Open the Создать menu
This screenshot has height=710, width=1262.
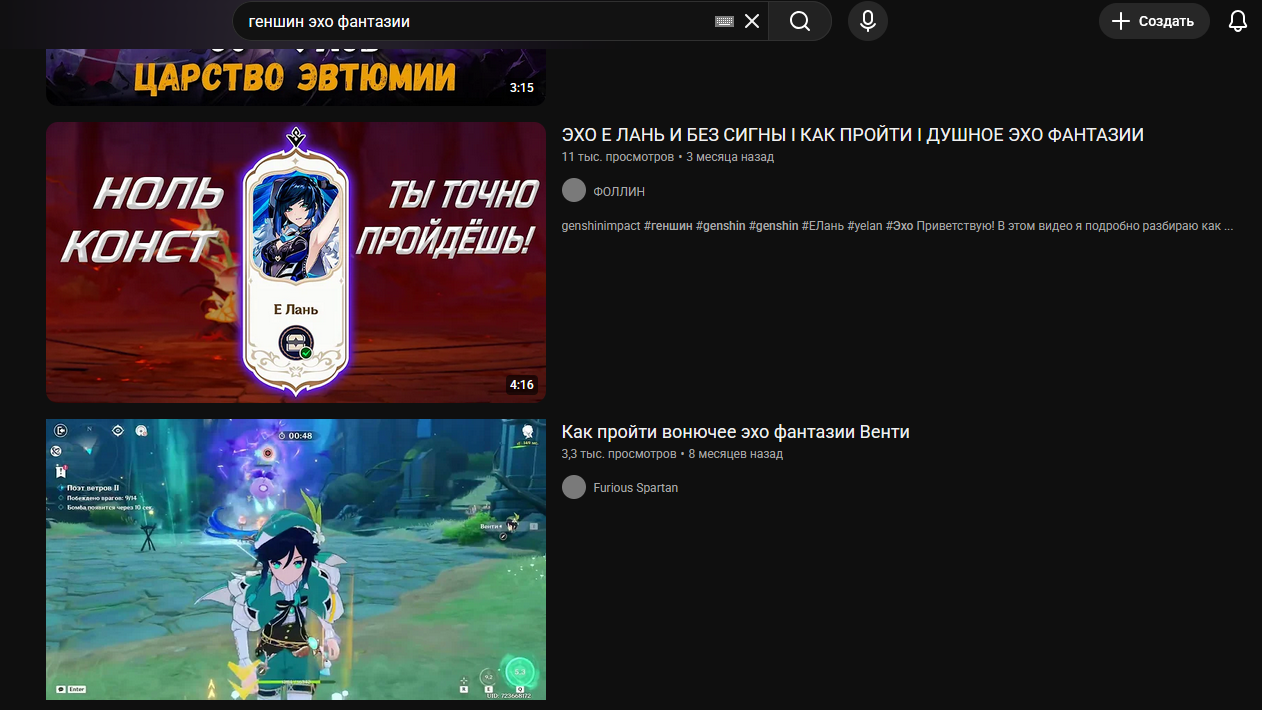(x=1154, y=21)
